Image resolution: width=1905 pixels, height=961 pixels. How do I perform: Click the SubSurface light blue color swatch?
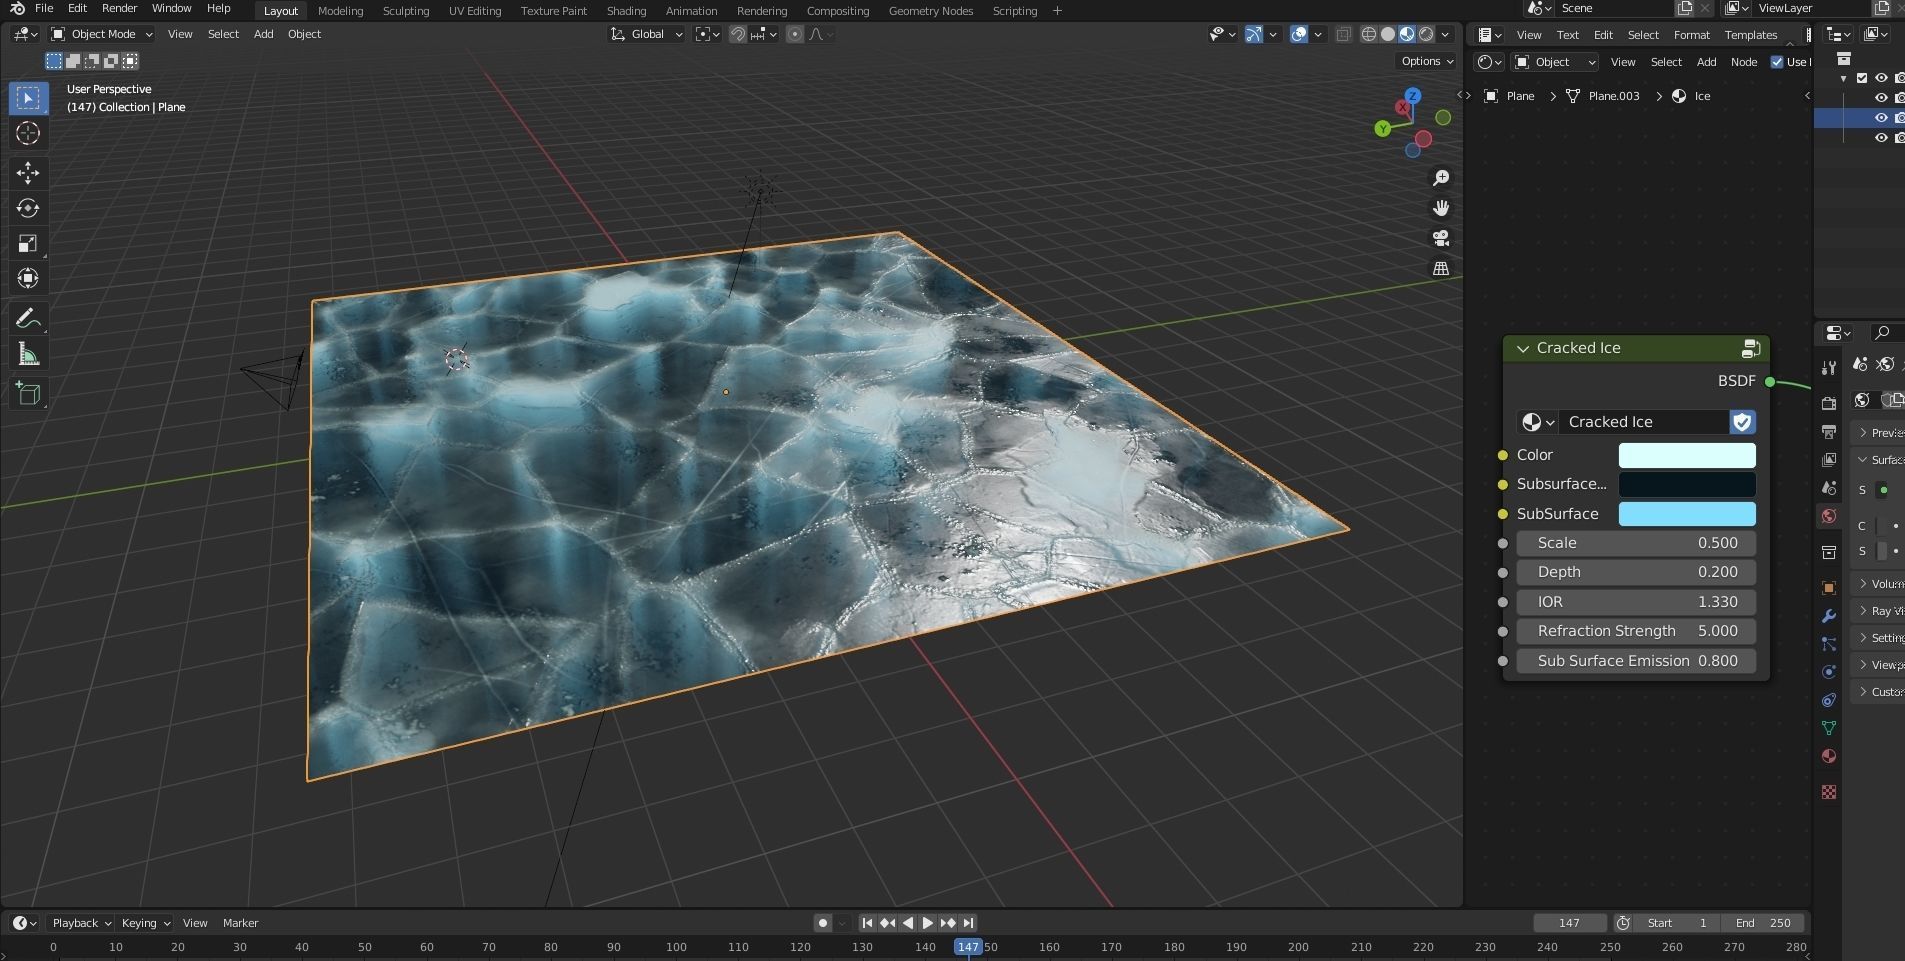coord(1687,514)
